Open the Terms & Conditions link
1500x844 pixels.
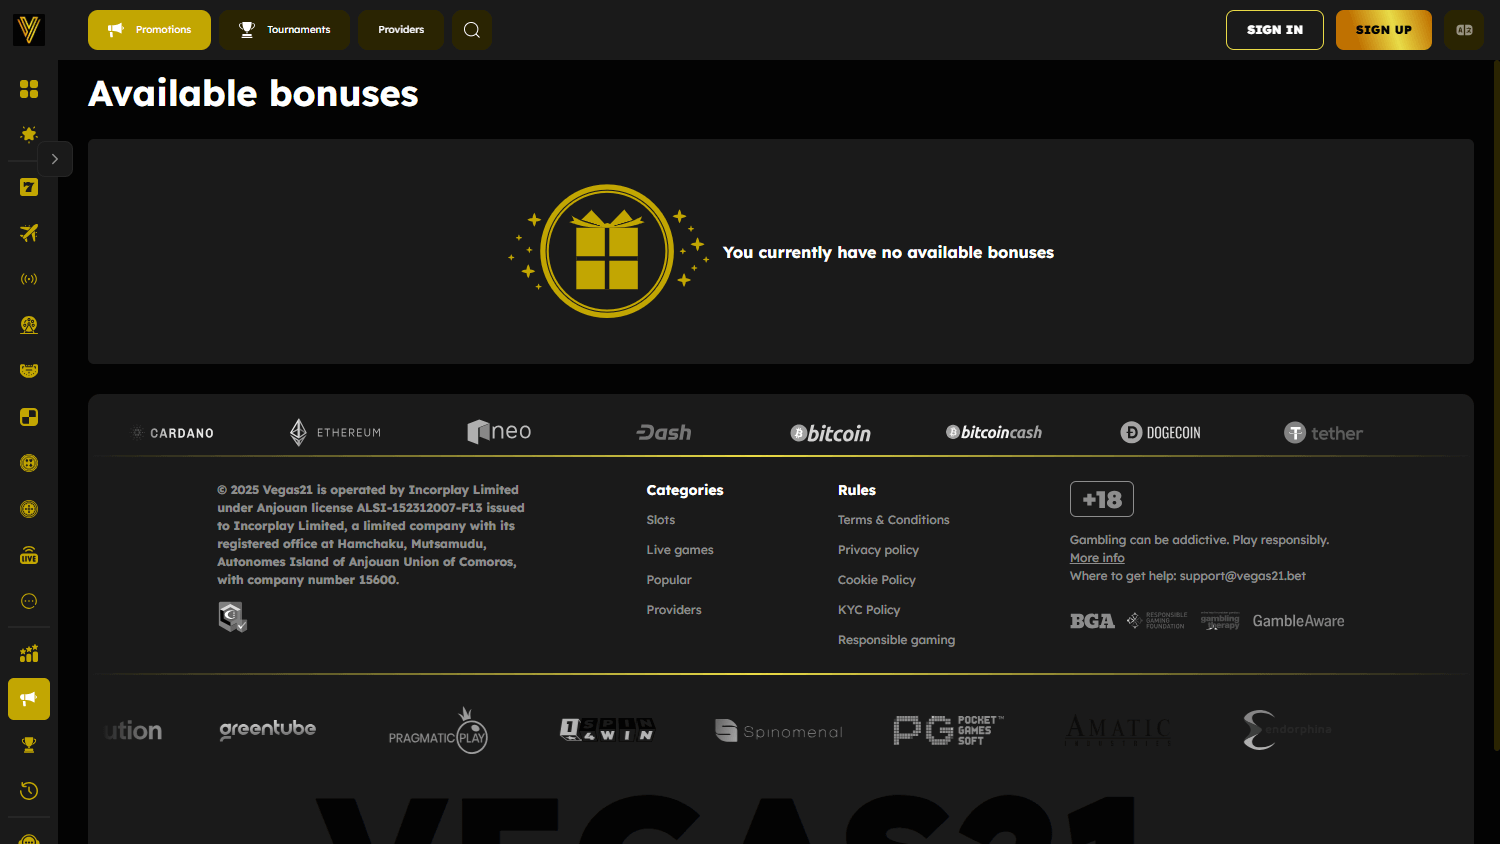coord(893,520)
